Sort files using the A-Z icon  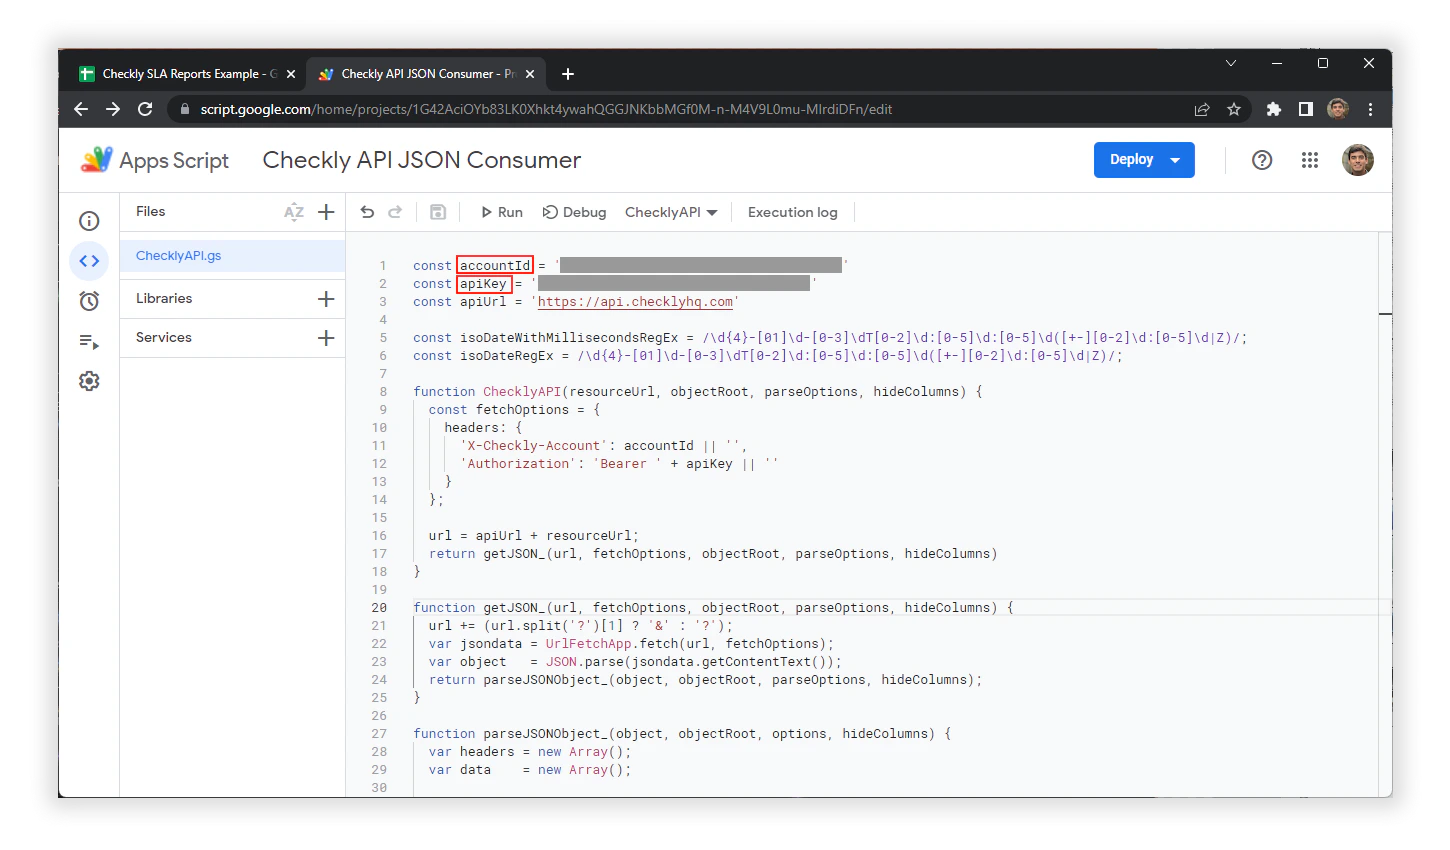tap(293, 211)
